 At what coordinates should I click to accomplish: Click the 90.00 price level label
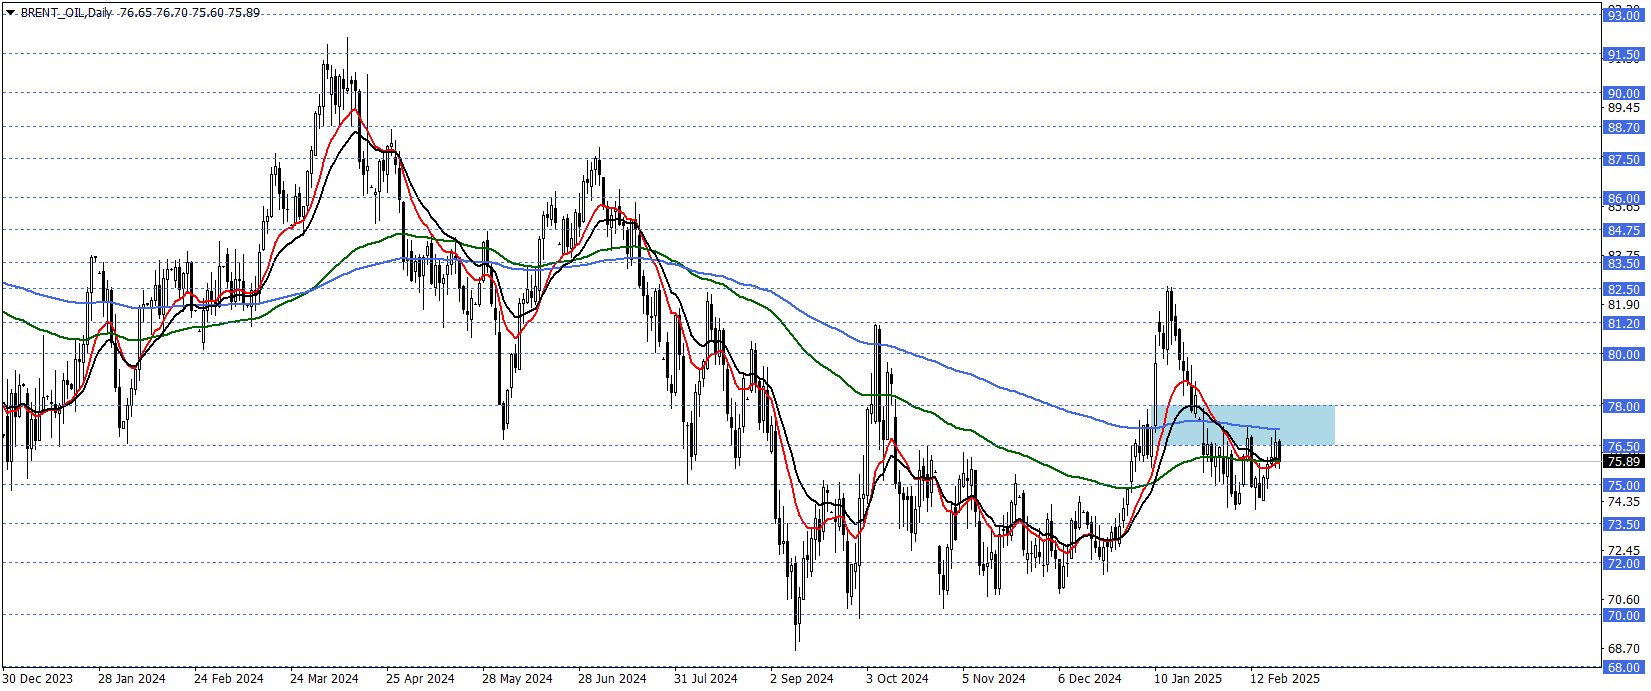[1624, 93]
